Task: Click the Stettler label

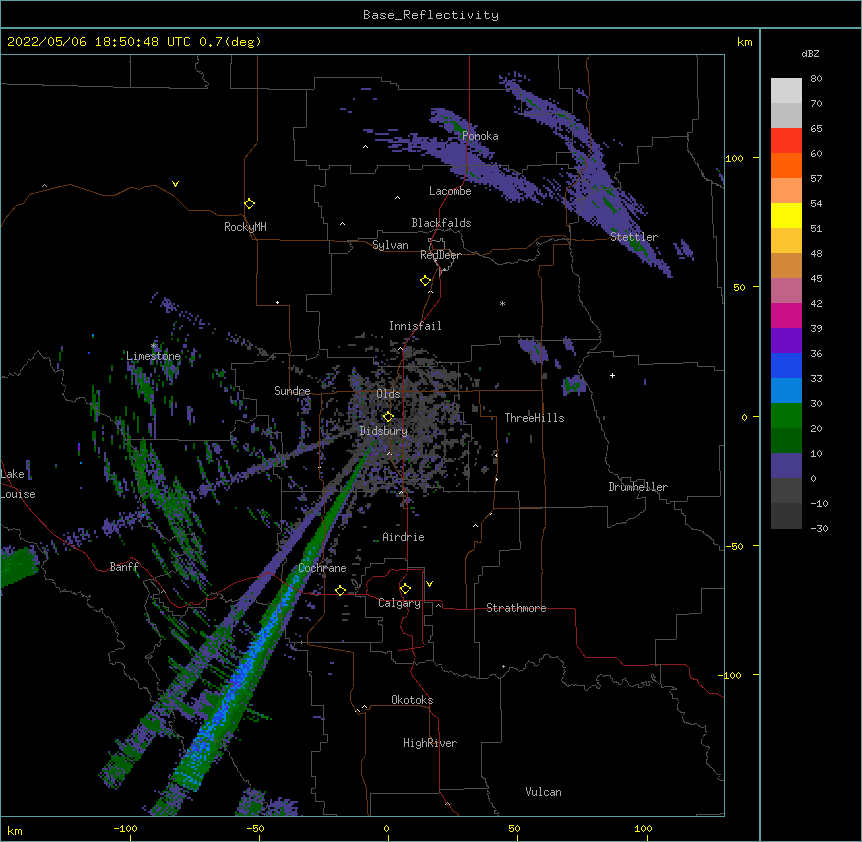Action: click(634, 237)
